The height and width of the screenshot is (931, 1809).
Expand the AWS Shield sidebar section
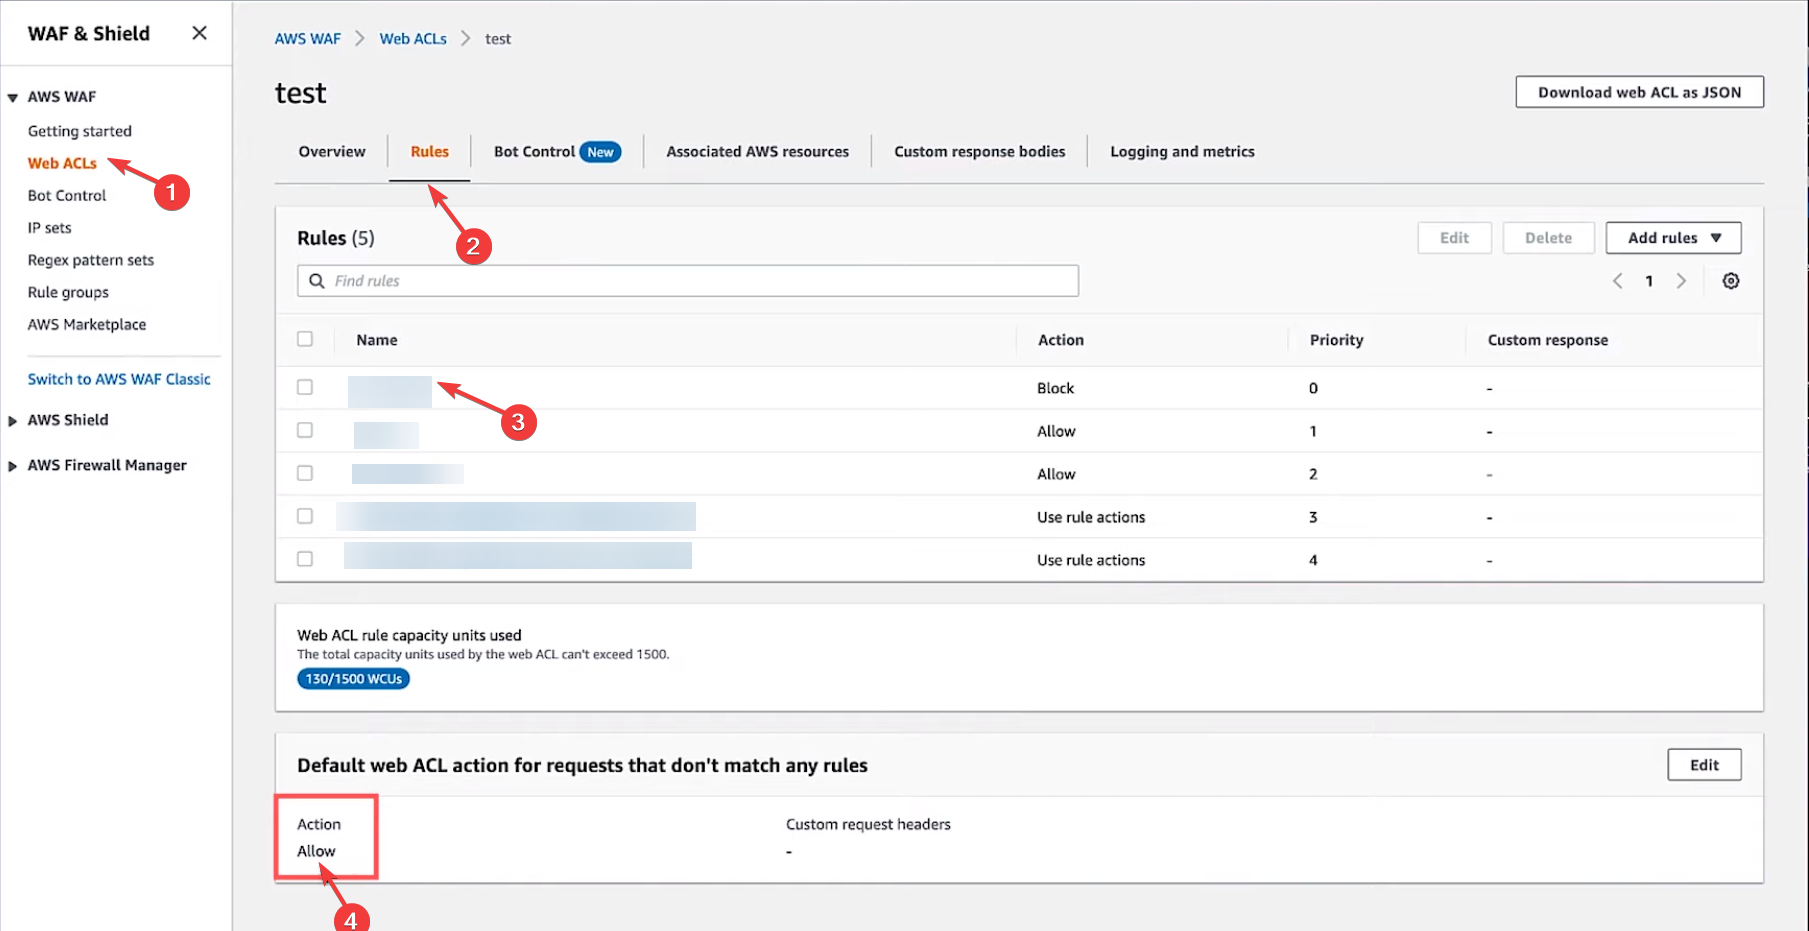[x=13, y=421]
